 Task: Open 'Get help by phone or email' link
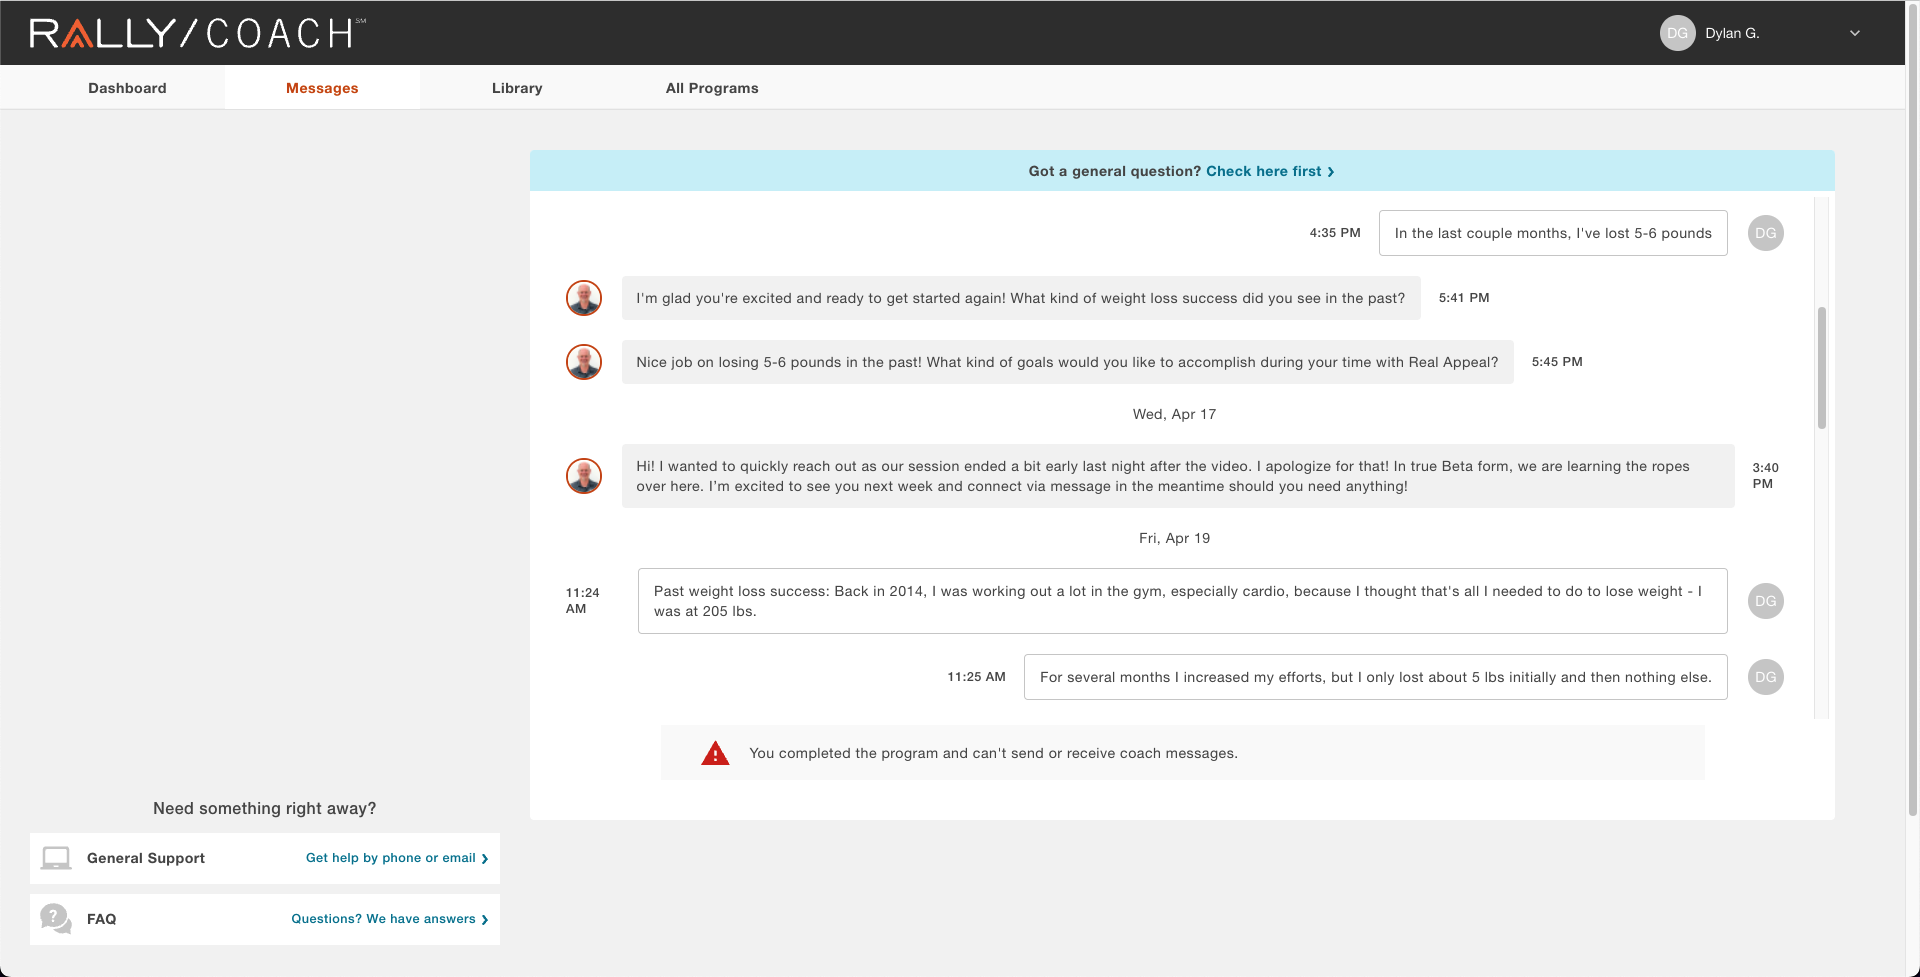point(397,858)
